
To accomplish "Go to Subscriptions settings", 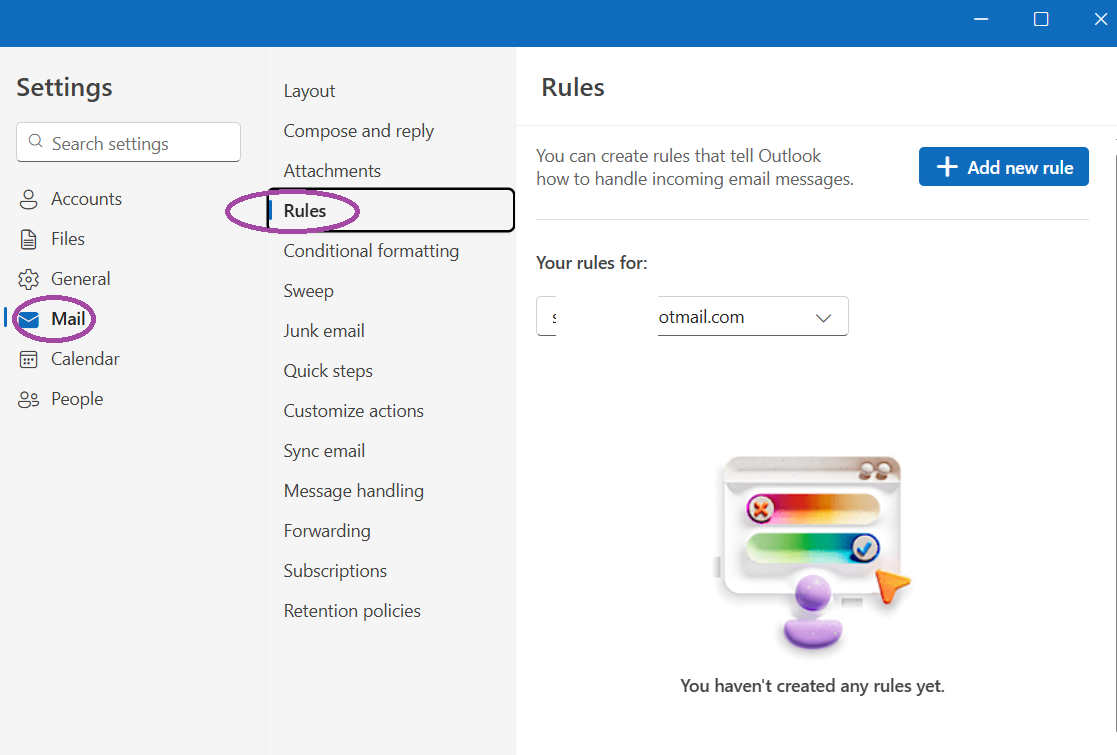I will 335,571.
